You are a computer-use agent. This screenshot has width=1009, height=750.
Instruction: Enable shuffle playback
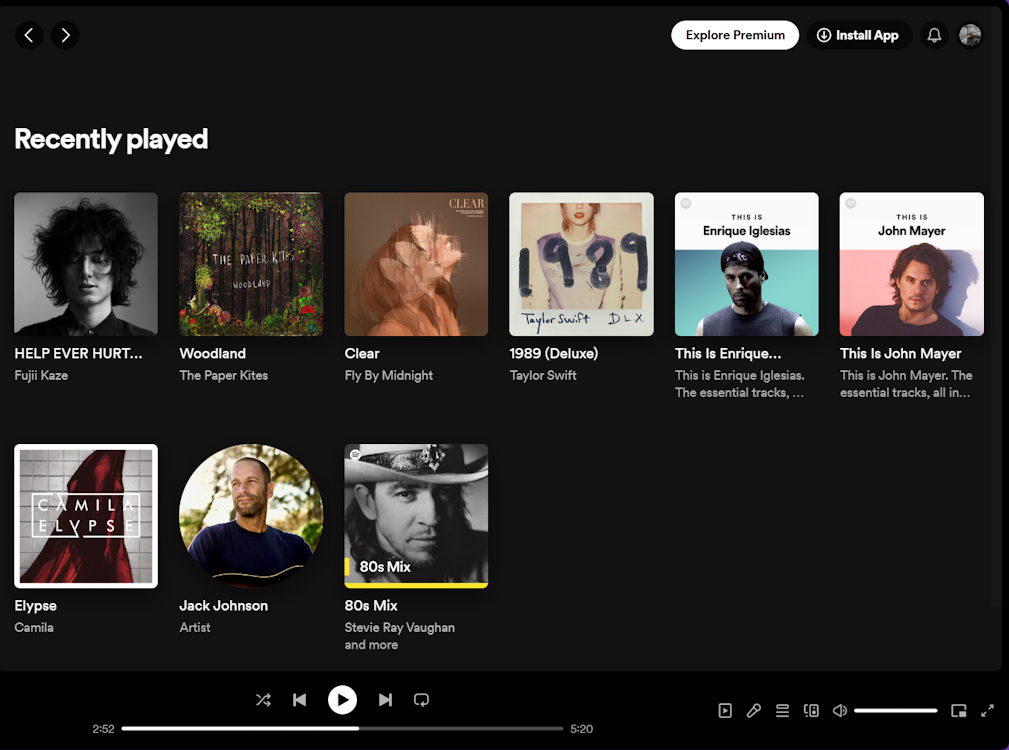[x=263, y=700]
